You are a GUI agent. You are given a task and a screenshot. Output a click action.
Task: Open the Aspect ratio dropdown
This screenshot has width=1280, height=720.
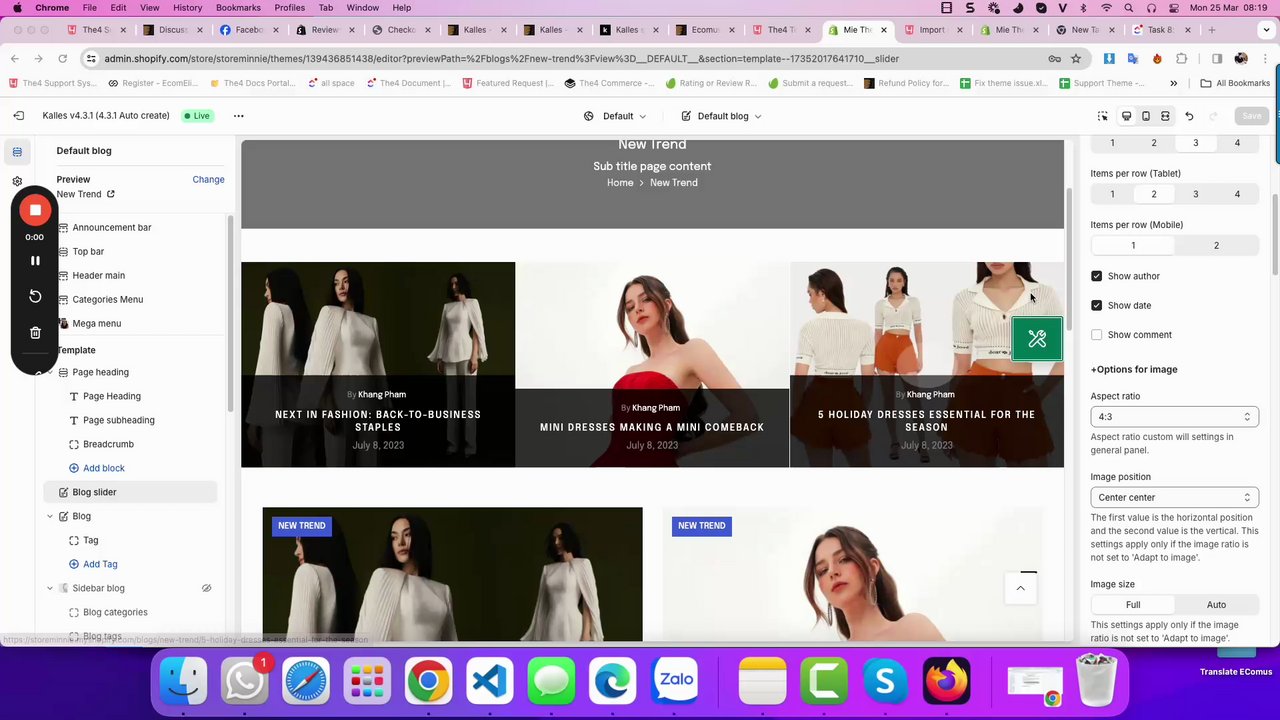click(x=1174, y=417)
